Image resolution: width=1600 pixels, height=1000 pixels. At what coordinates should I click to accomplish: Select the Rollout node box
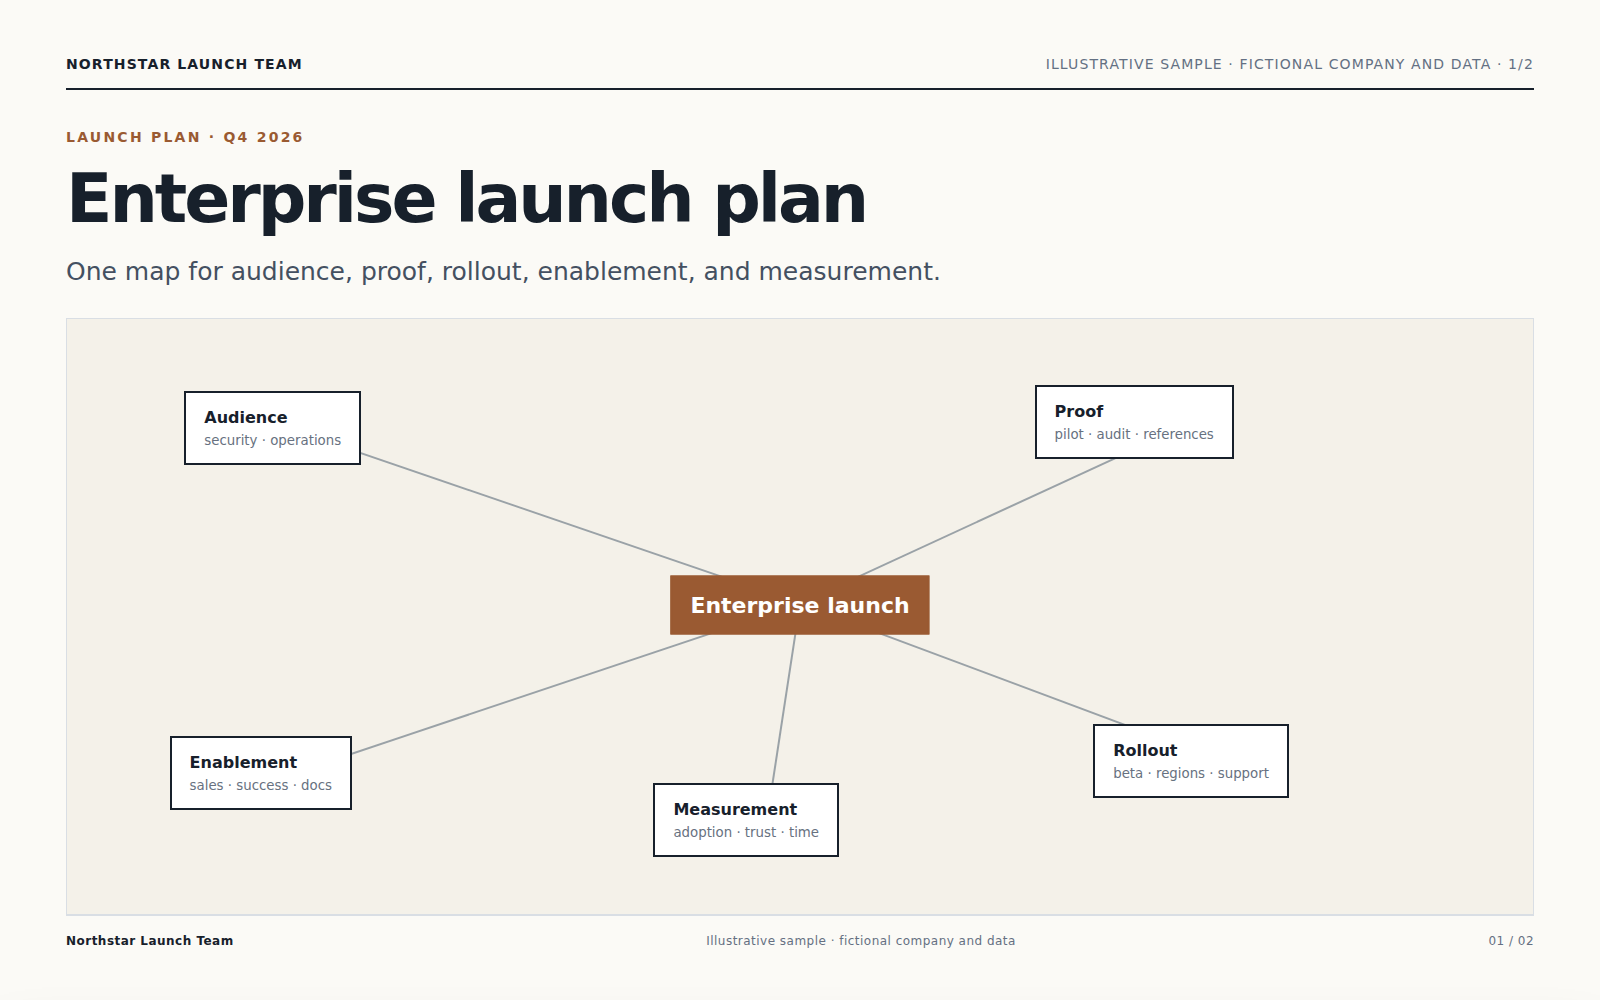pyautogui.click(x=1191, y=761)
